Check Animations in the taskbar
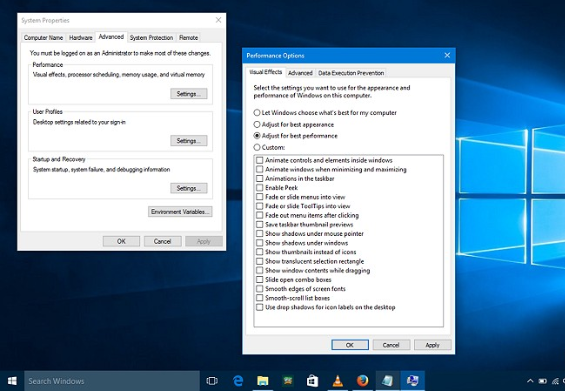The width and height of the screenshot is (565, 391). pyautogui.click(x=259, y=178)
